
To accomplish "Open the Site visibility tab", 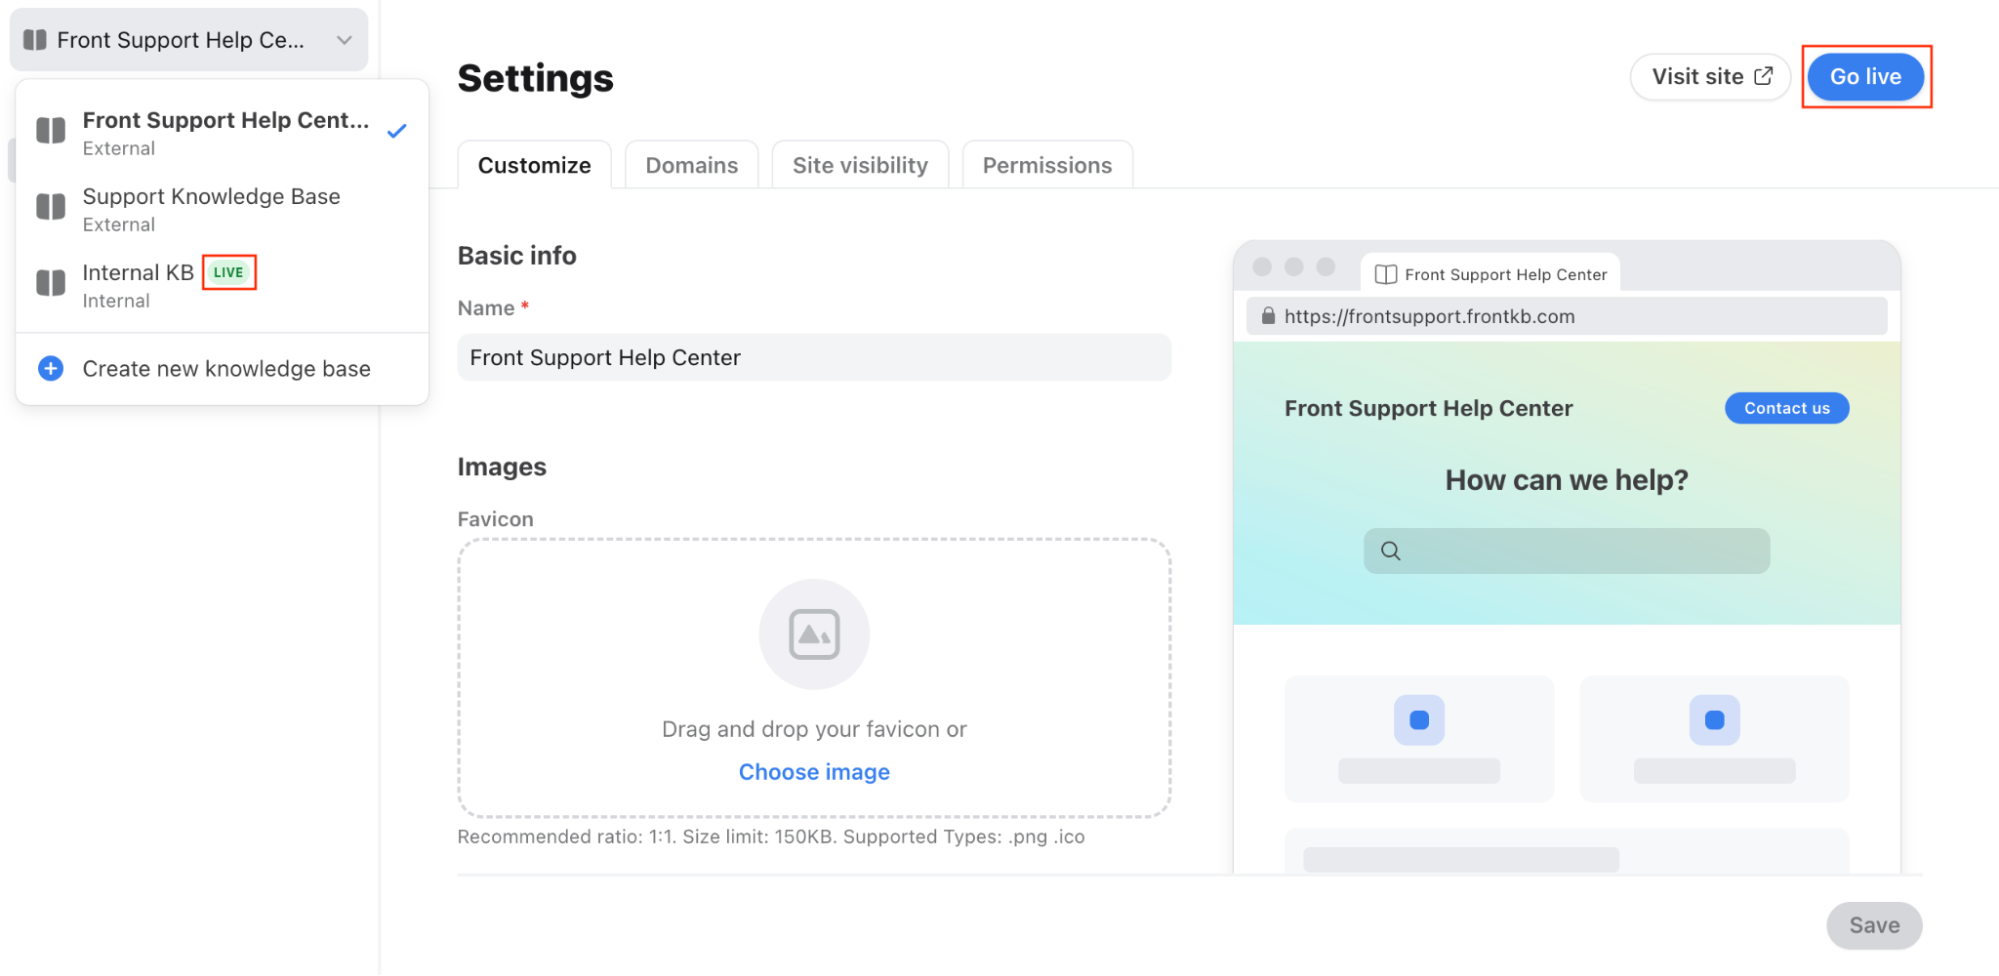I will (x=860, y=165).
